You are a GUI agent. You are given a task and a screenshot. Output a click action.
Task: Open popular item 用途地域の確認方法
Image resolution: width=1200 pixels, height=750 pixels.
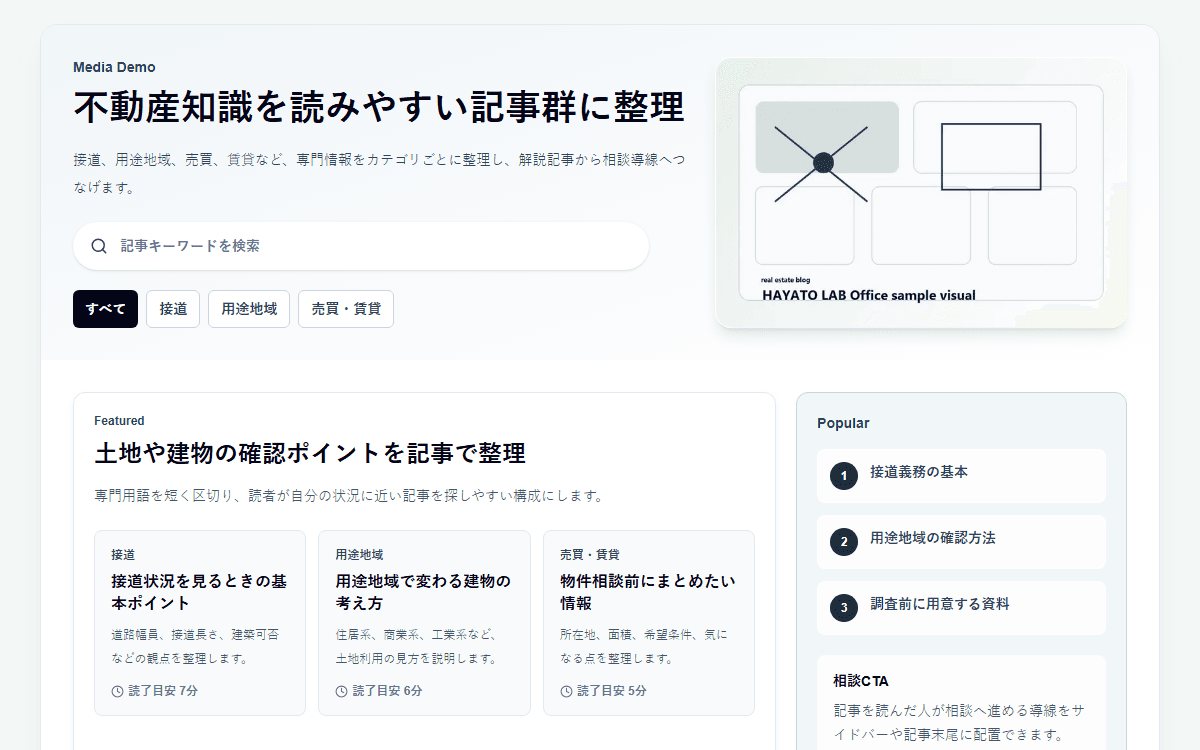(x=961, y=542)
